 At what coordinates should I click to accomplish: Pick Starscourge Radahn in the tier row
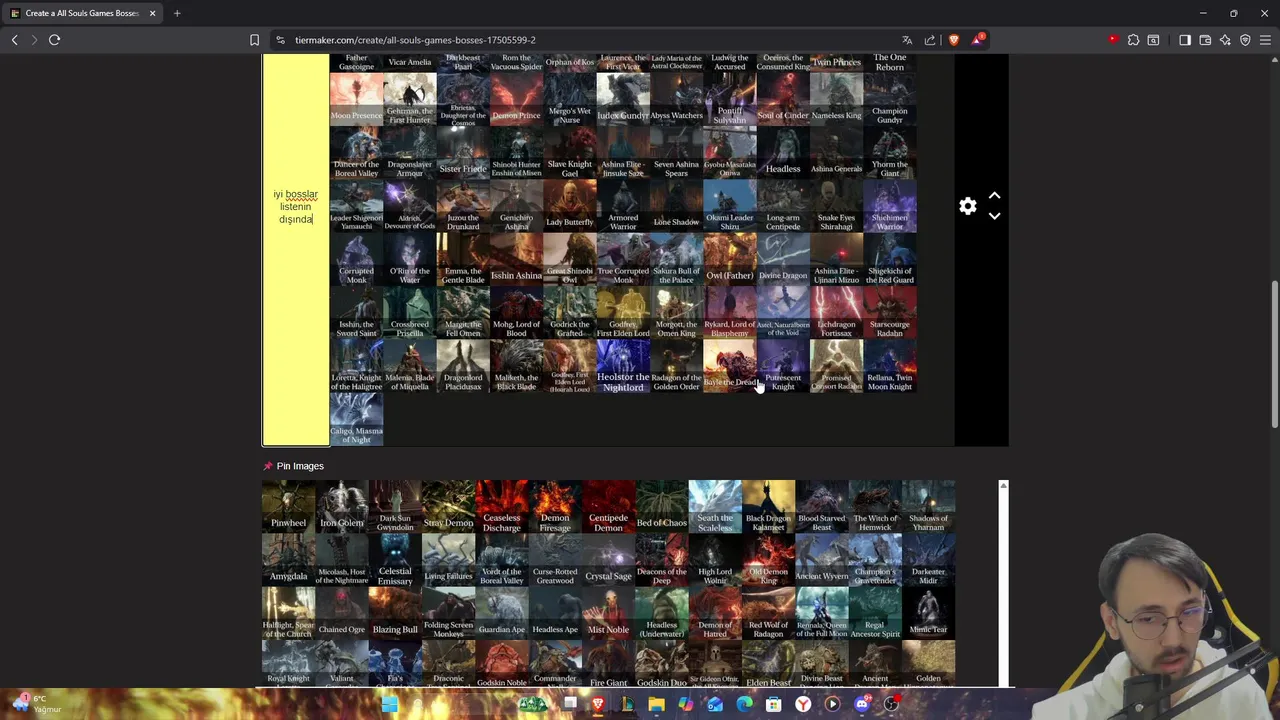[890, 313]
